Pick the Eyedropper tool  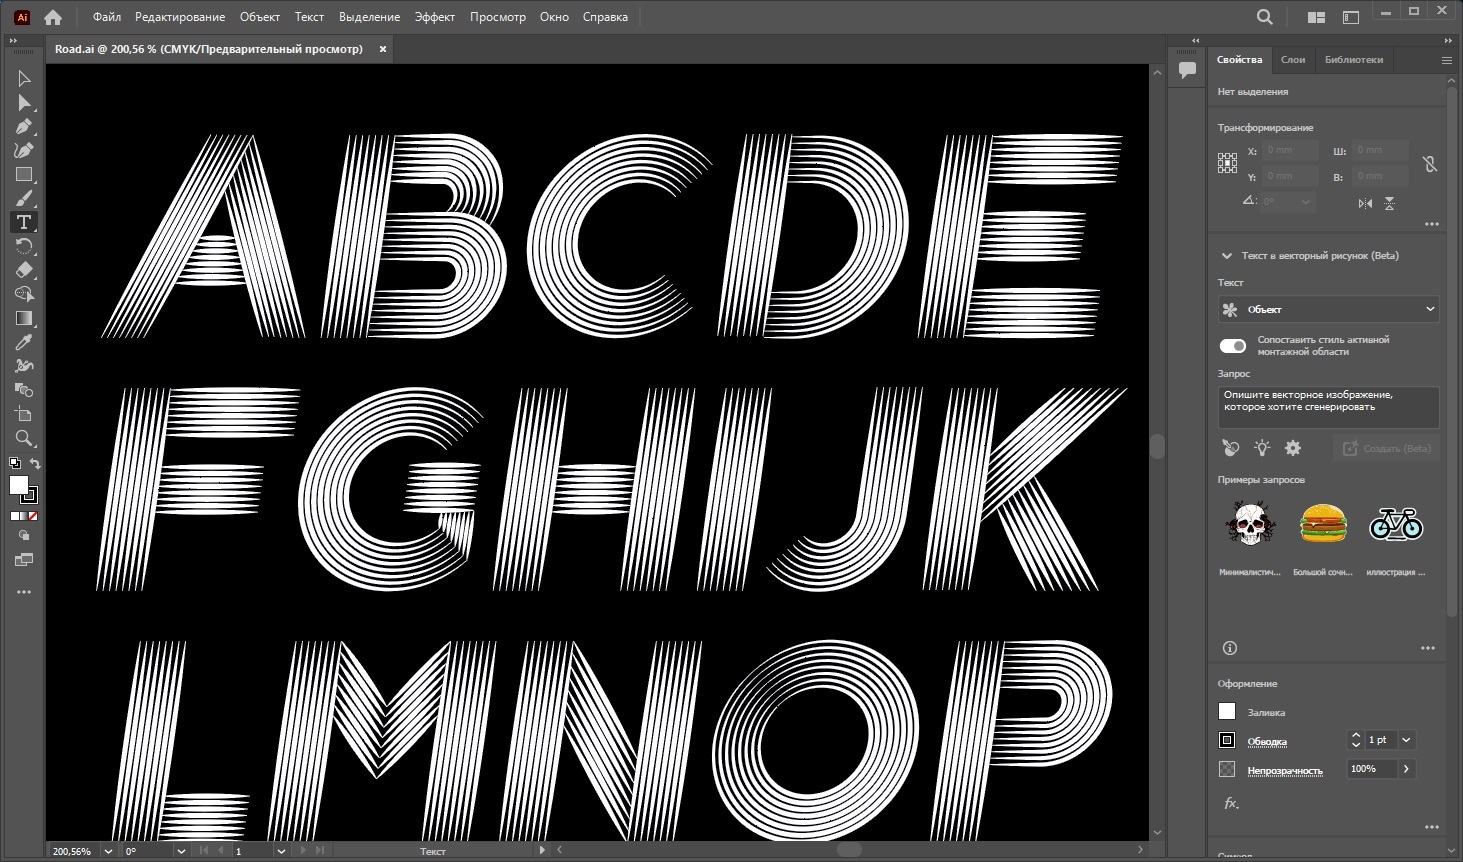pos(24,342)
